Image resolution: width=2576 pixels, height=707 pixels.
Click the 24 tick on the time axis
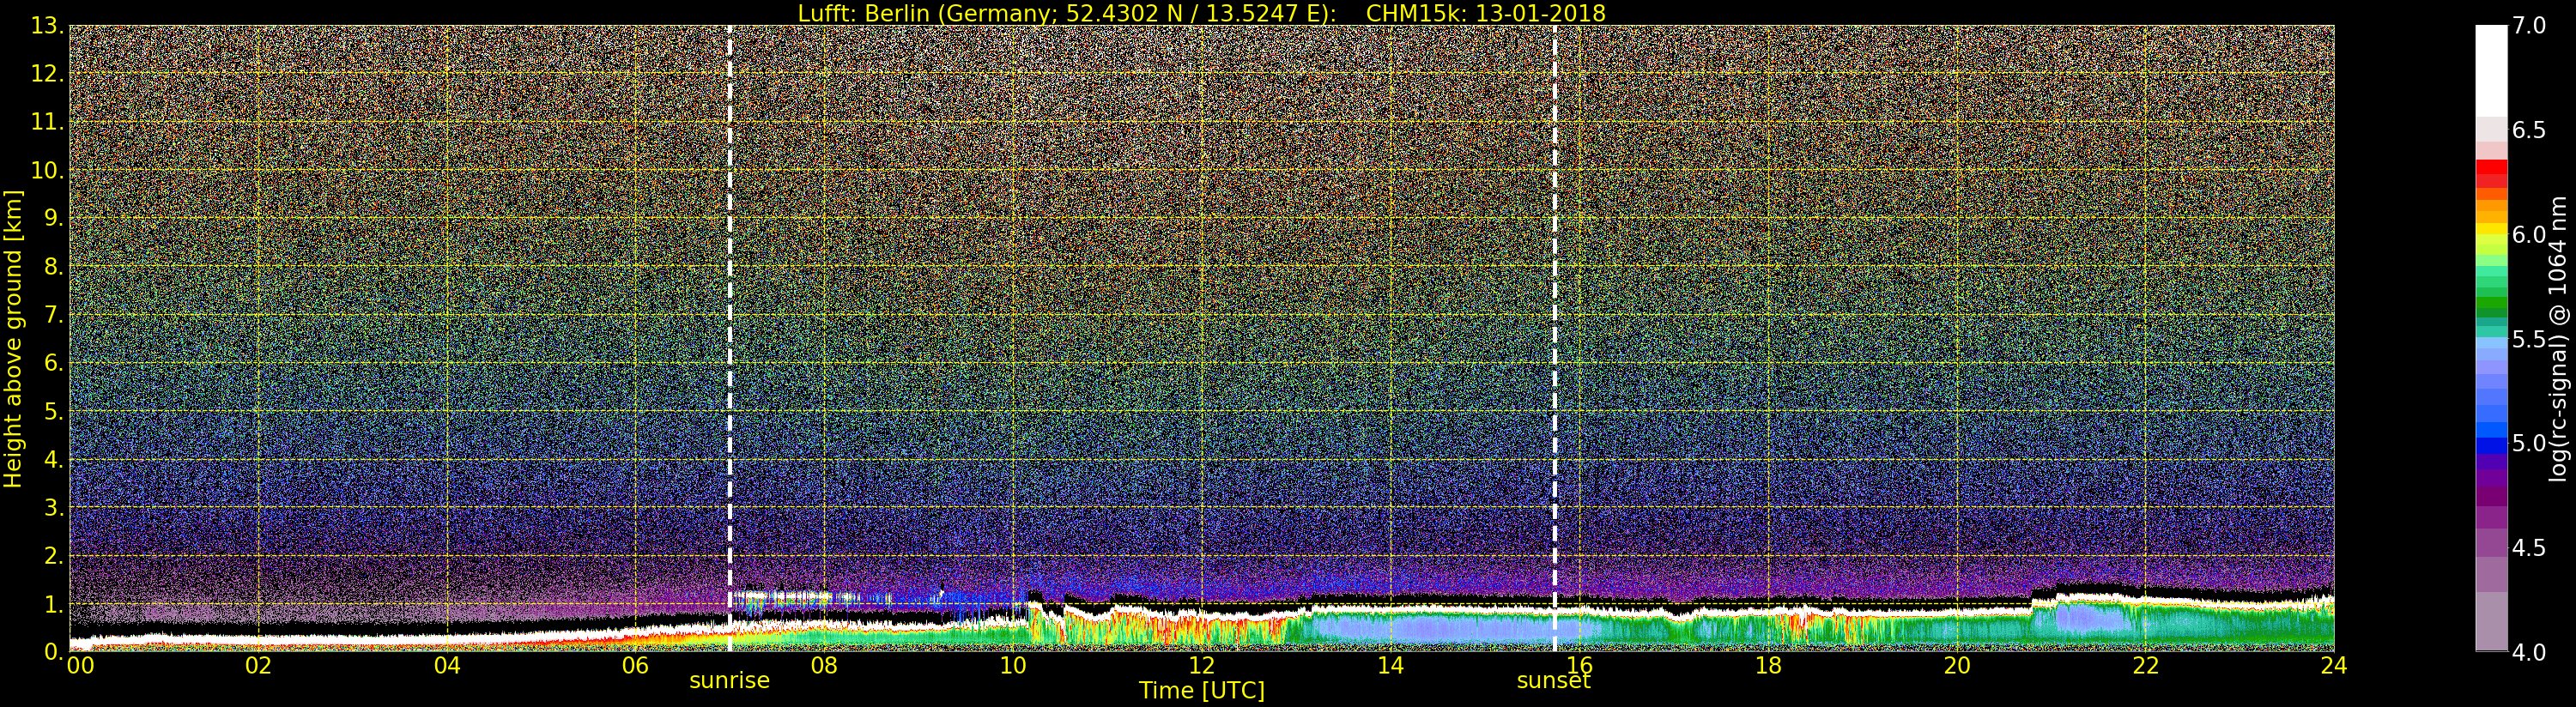pos(2333,666)
